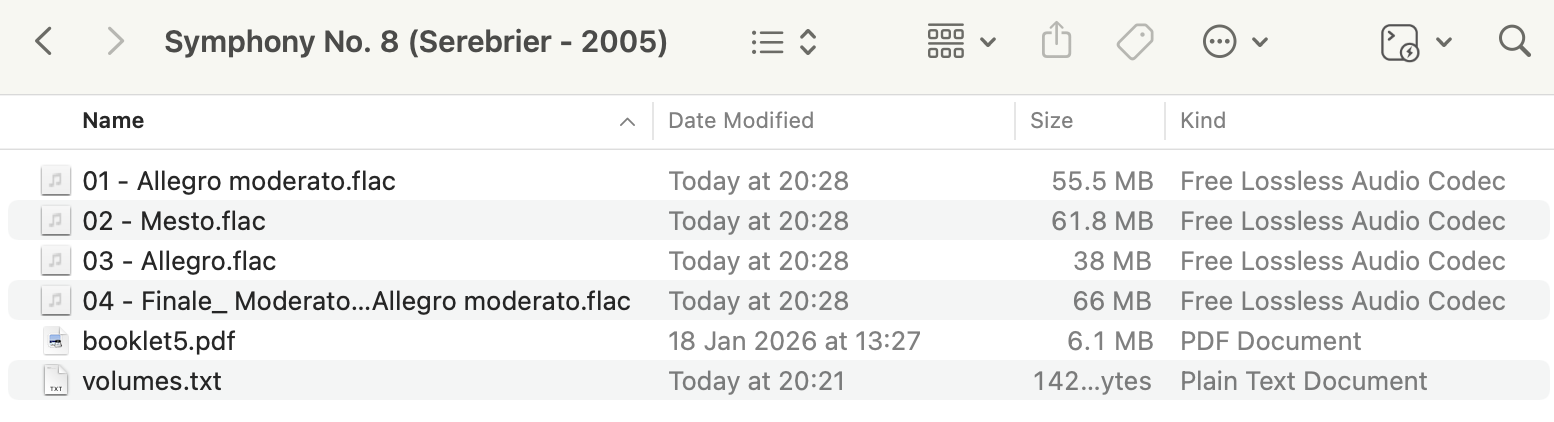Toggle the Name sort direction chevron
1554x422 pixels.
(628, 122)
